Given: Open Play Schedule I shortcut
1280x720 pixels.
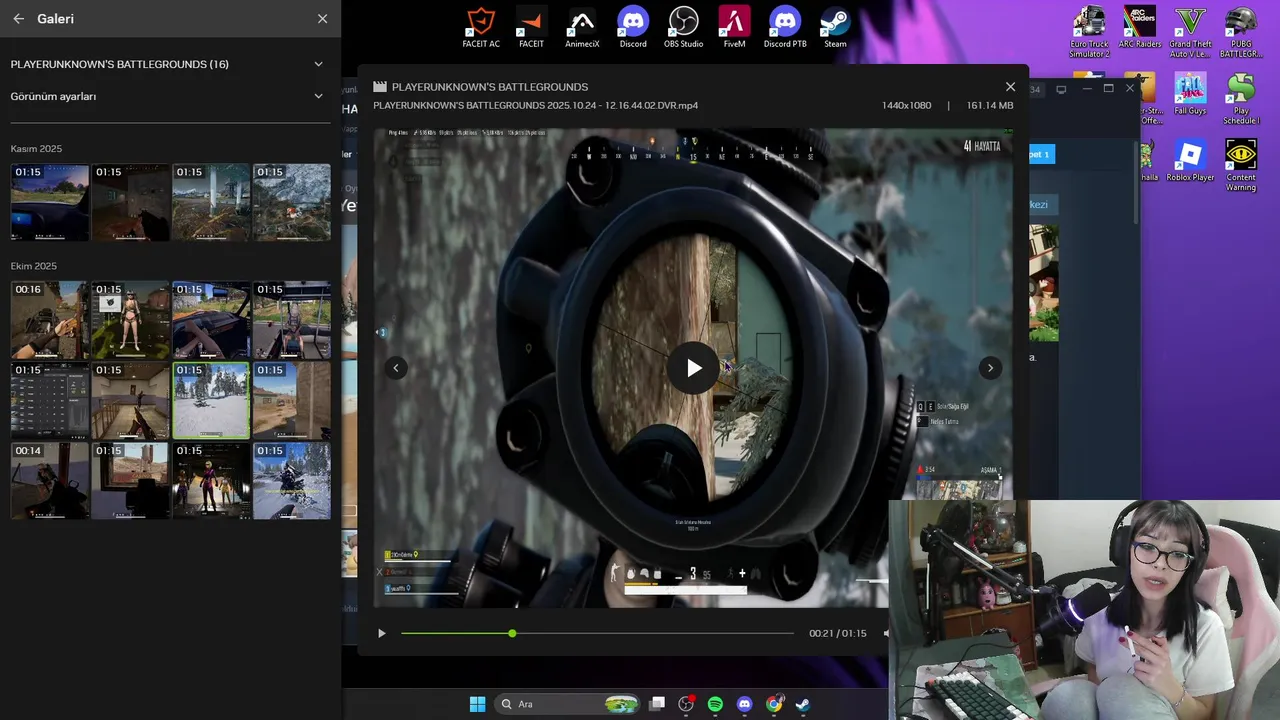Looking at the screenshot, I should tap(1241, 99).
